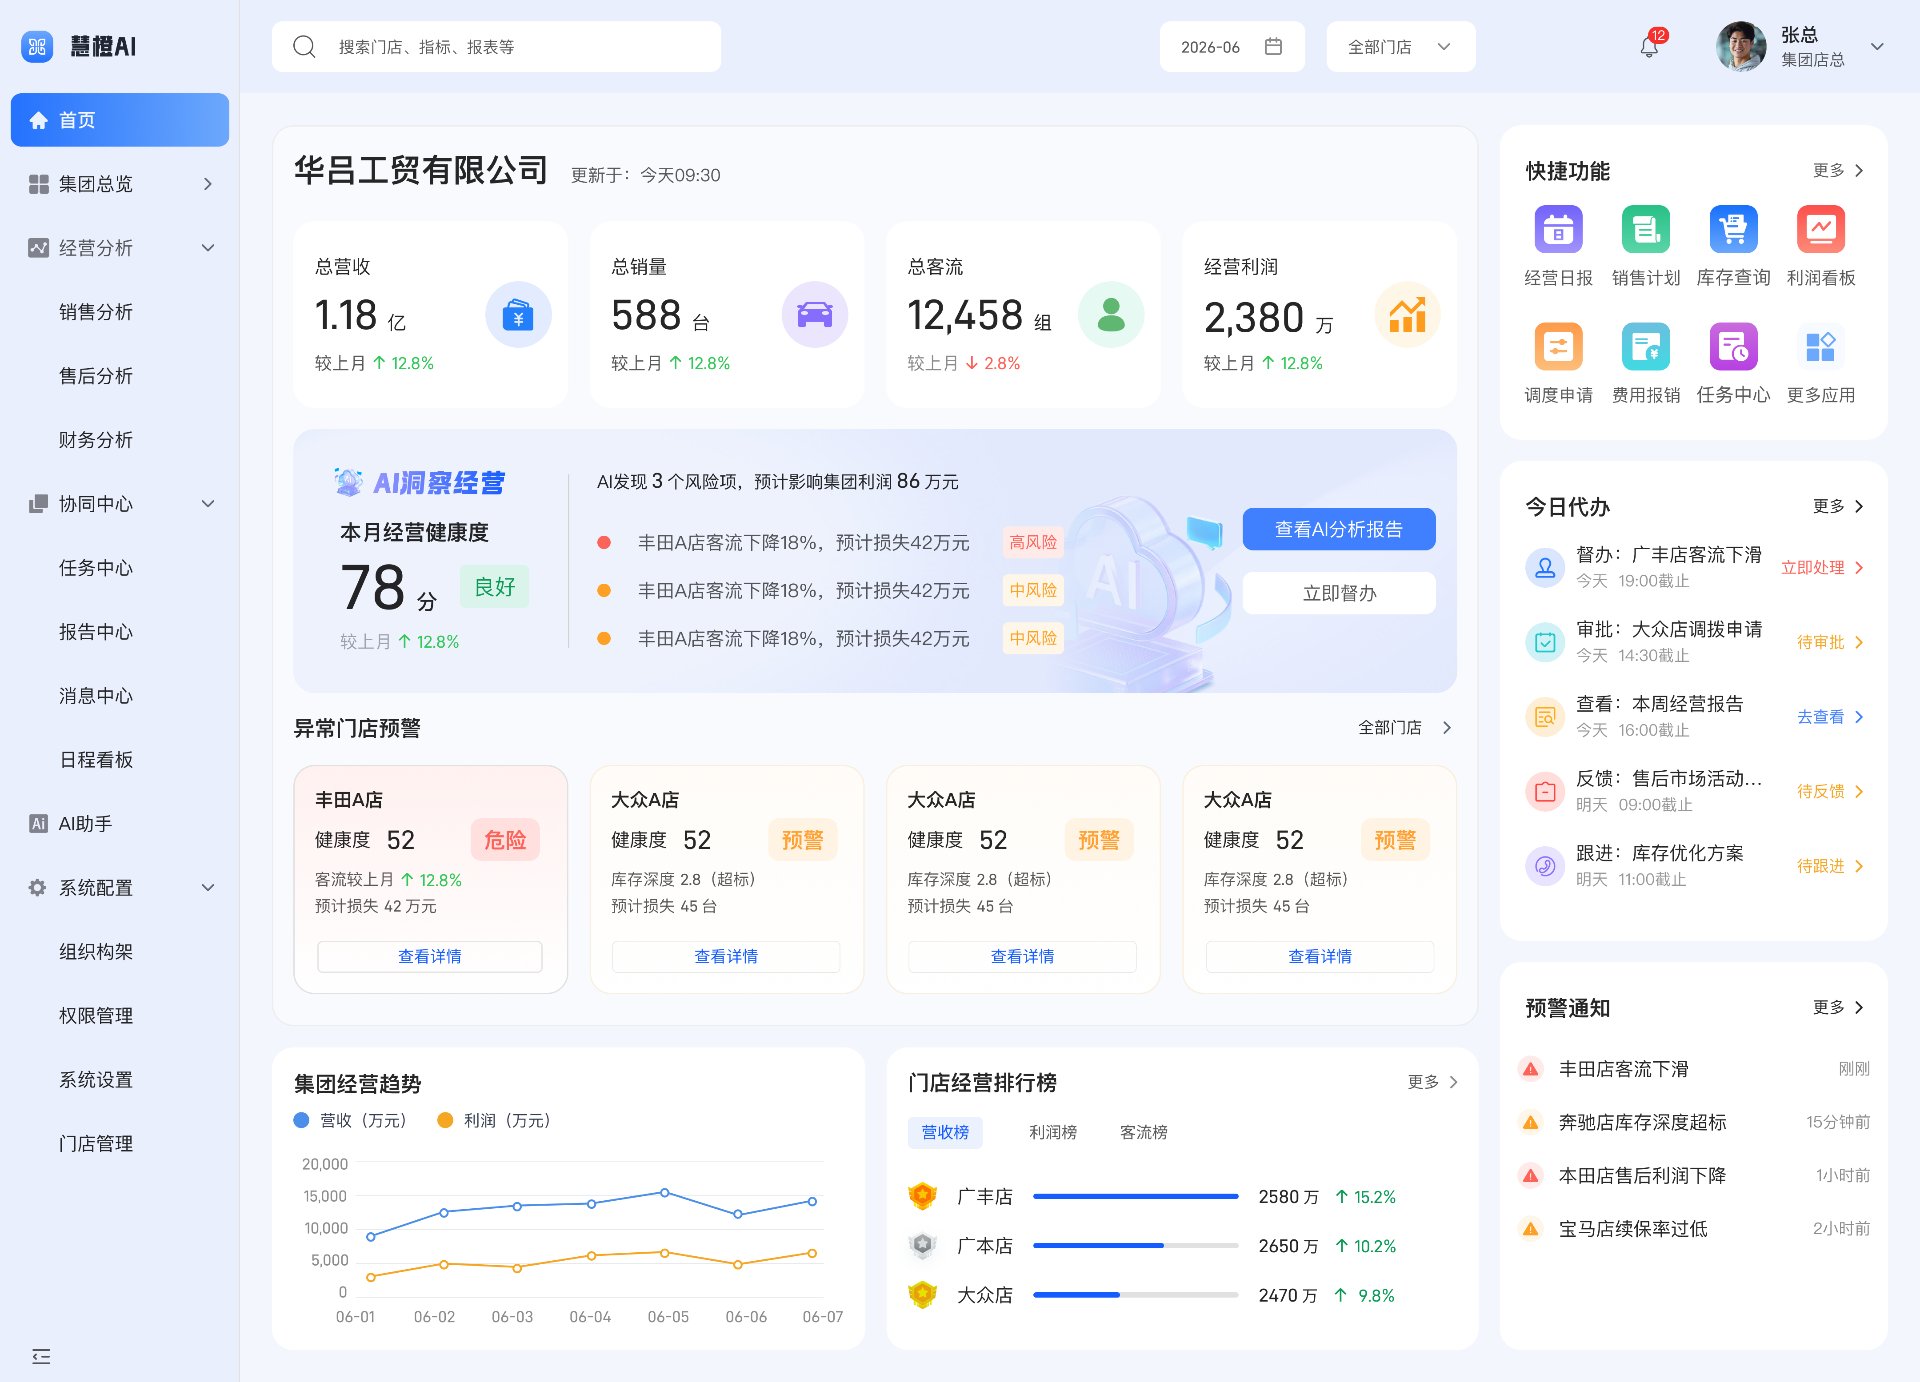Screen dimensions: 1920x1382
Task: Click the 总客流 person icon
Action: coord(1111,315)
